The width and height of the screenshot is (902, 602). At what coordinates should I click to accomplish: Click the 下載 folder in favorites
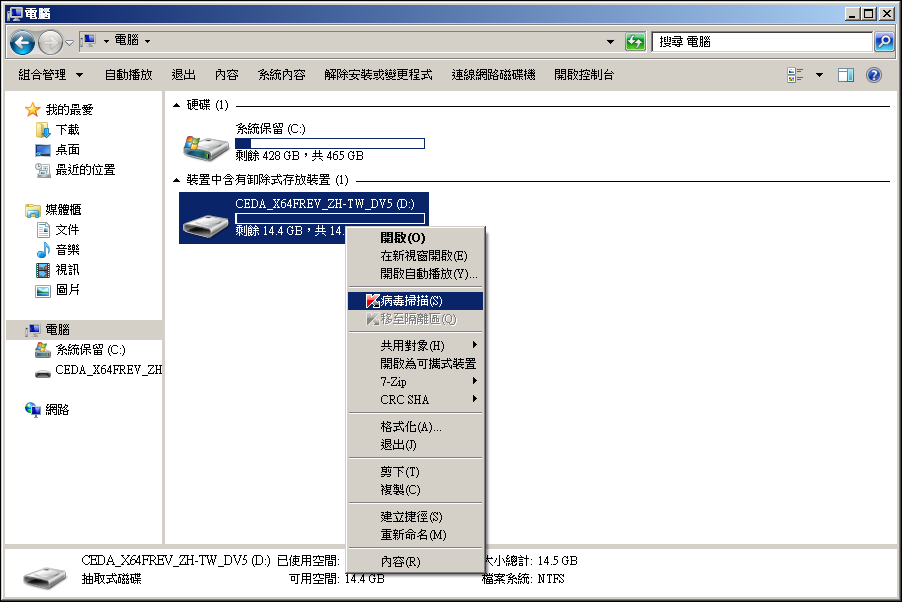point(67,130)
